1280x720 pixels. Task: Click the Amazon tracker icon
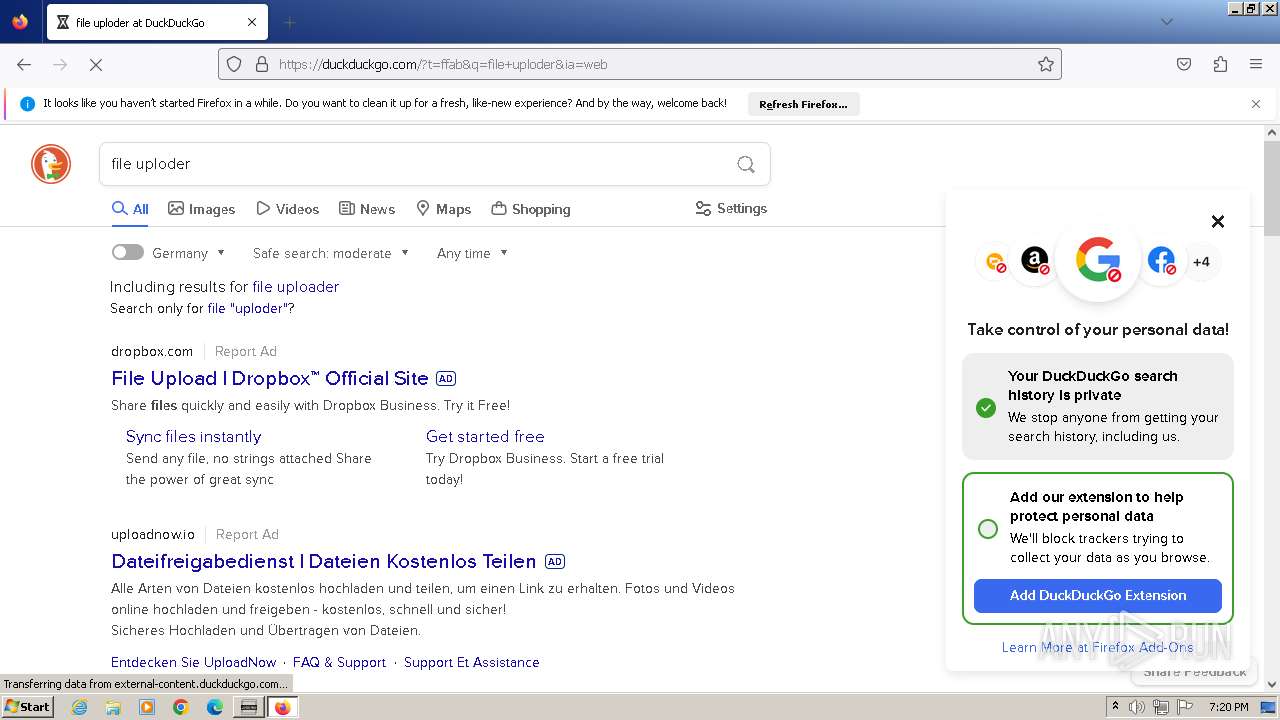(x=1035, y=261)
